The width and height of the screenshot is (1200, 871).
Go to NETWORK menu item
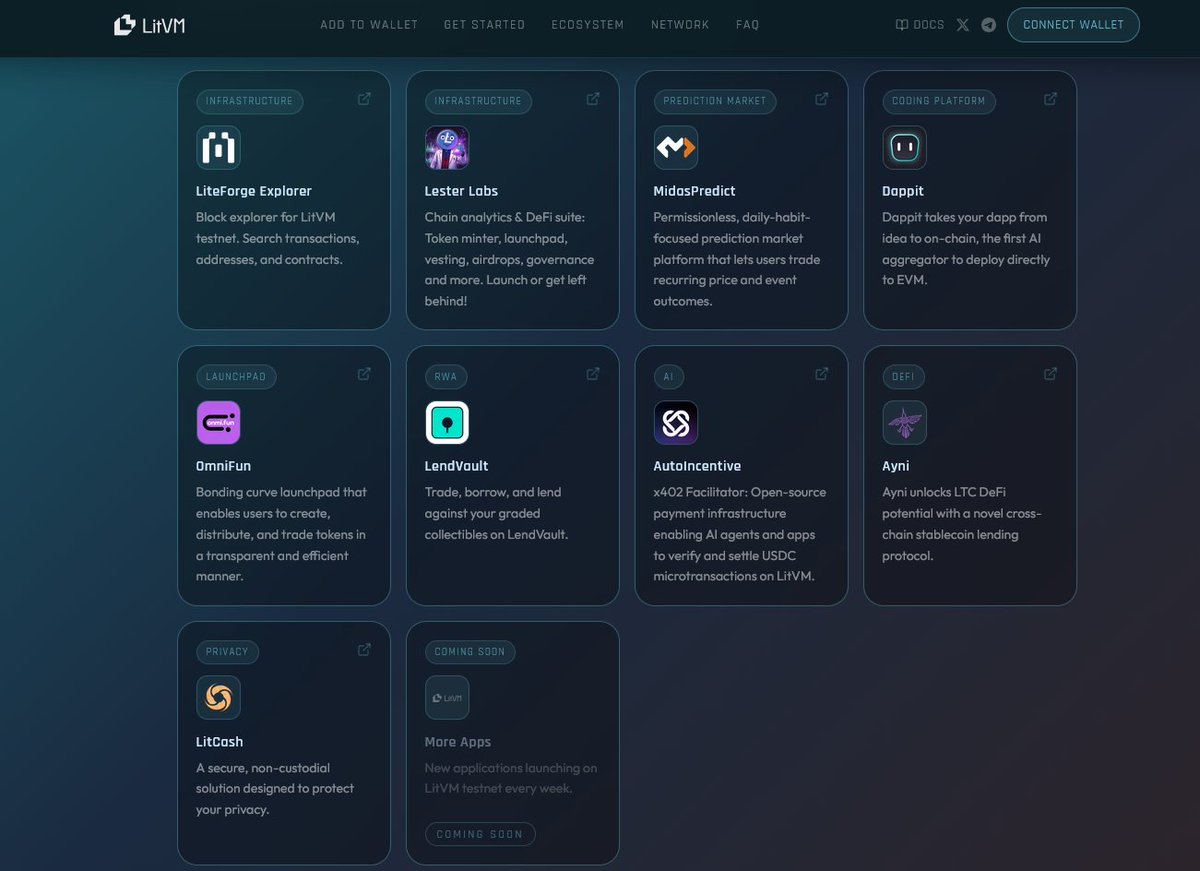[680, 25]
